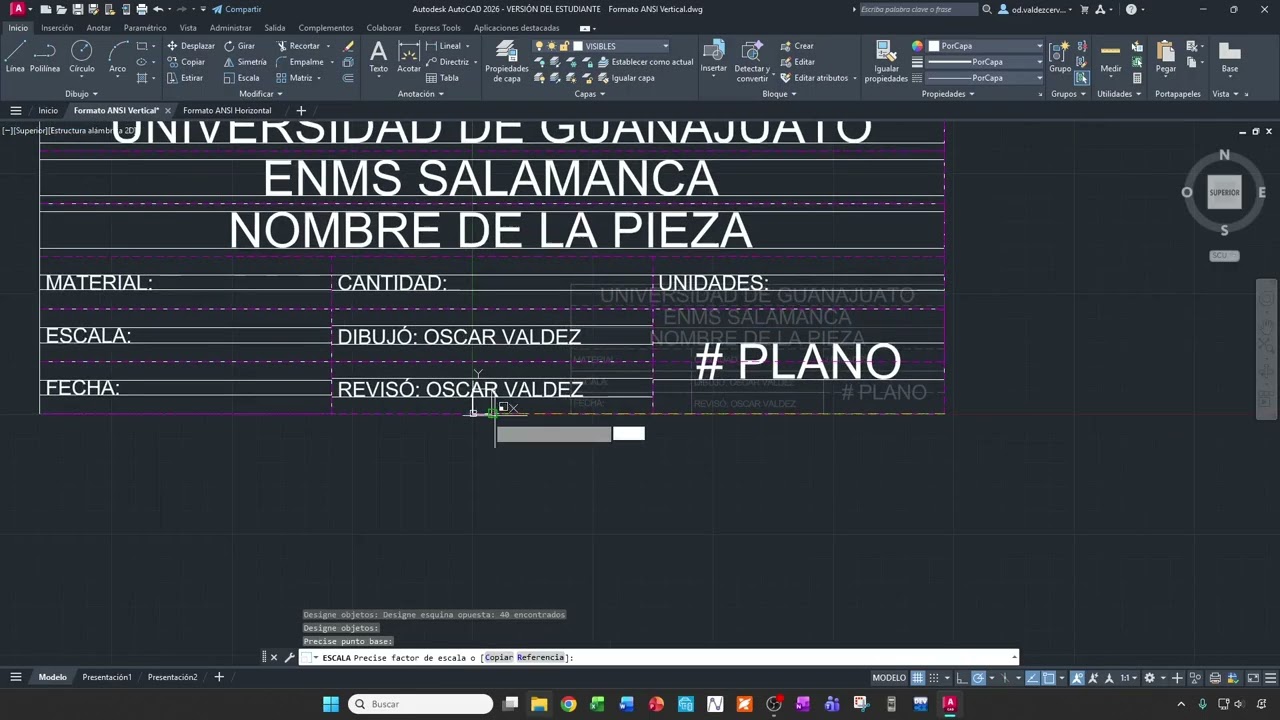Open the Matriz (array) tool
Screen dimensions: 1280x720
tap(294, 78)
